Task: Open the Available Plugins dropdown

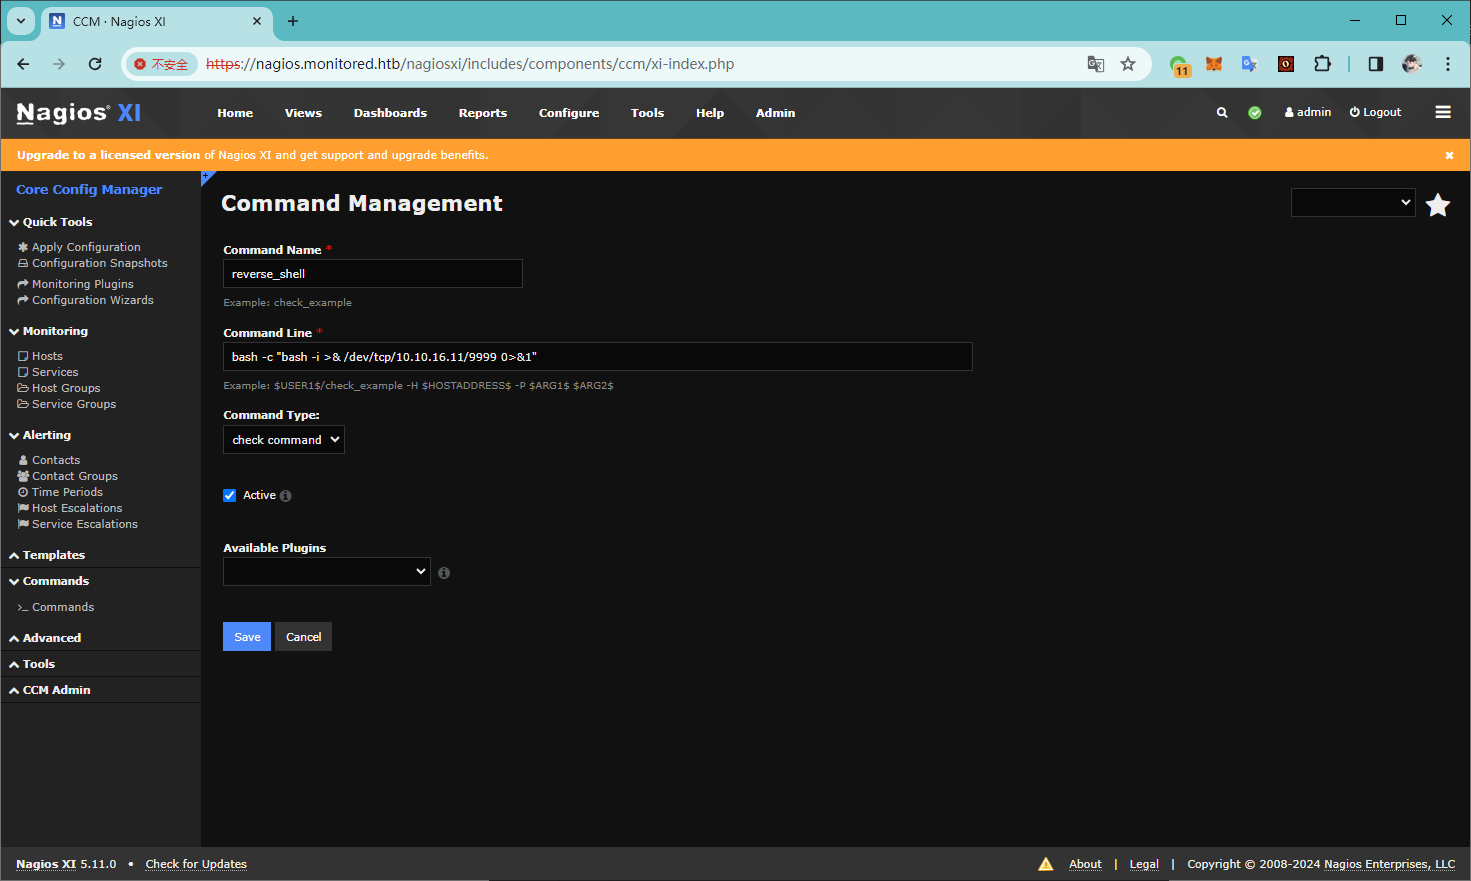Action: [x=327, y=571]
